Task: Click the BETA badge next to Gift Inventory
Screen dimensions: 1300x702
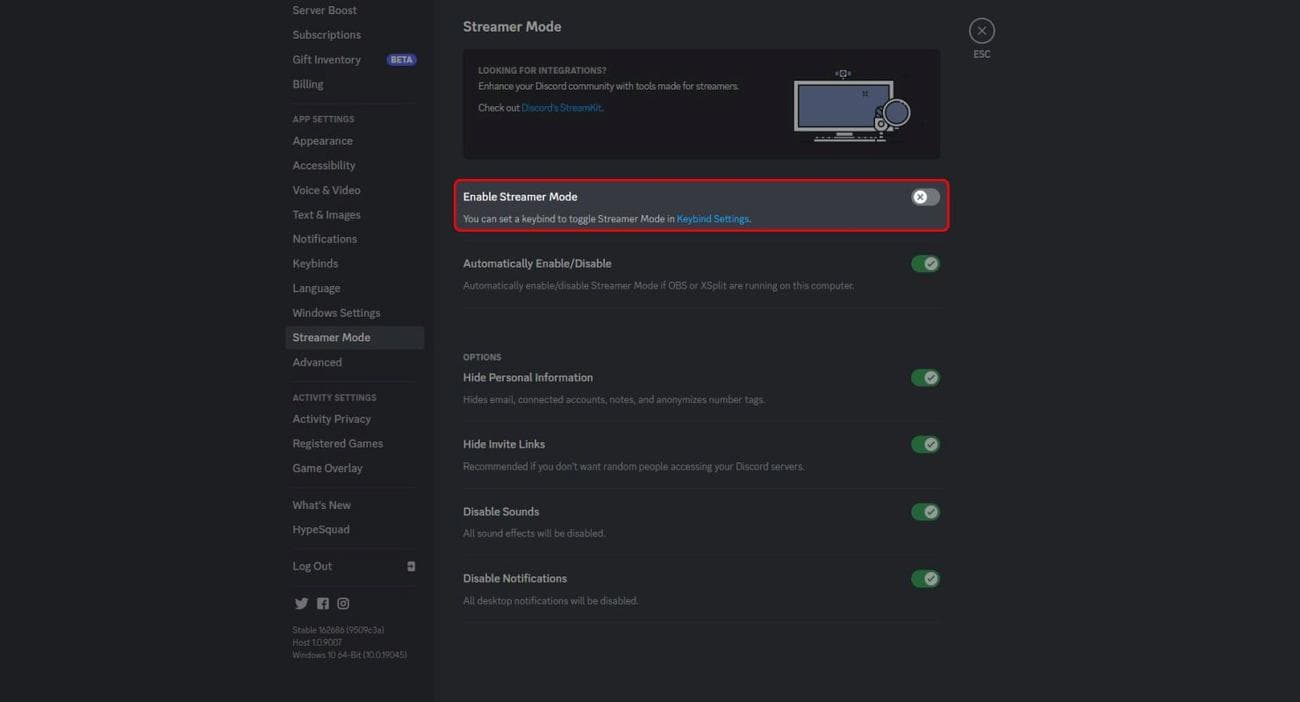Action: point(400,59)
